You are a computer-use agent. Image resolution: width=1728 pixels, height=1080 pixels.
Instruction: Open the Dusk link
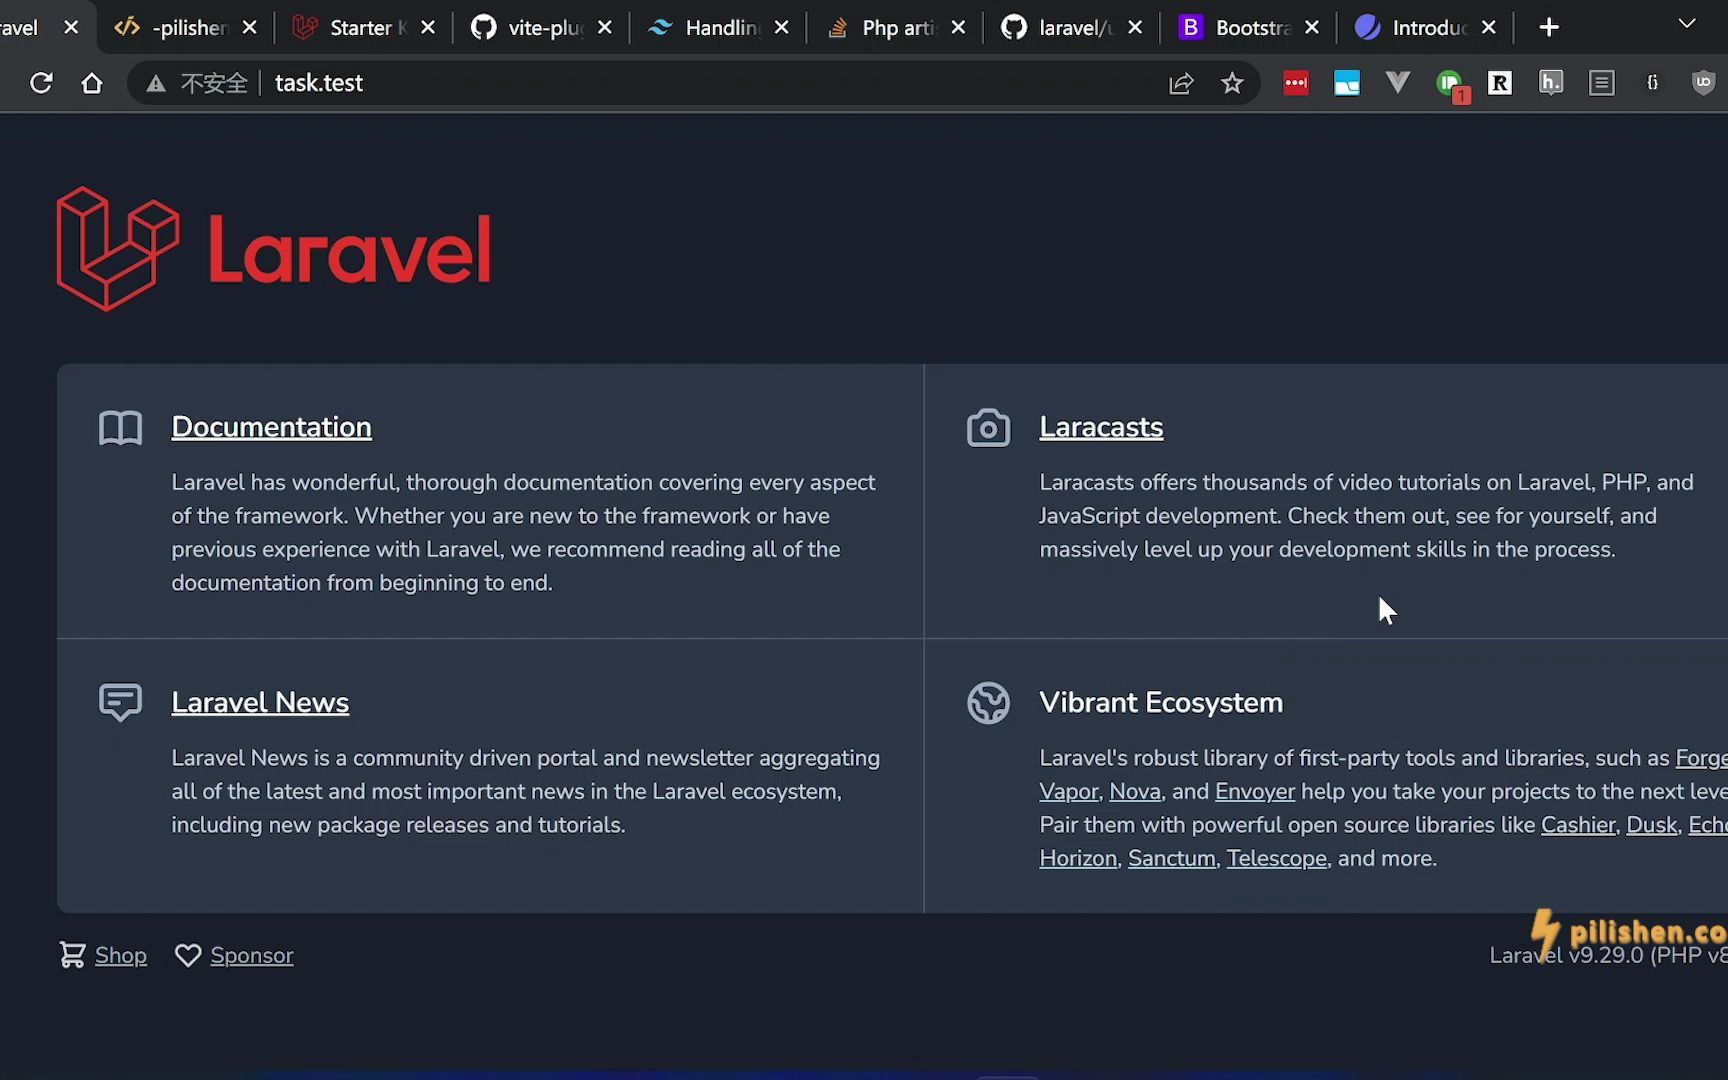point(1652,825)
